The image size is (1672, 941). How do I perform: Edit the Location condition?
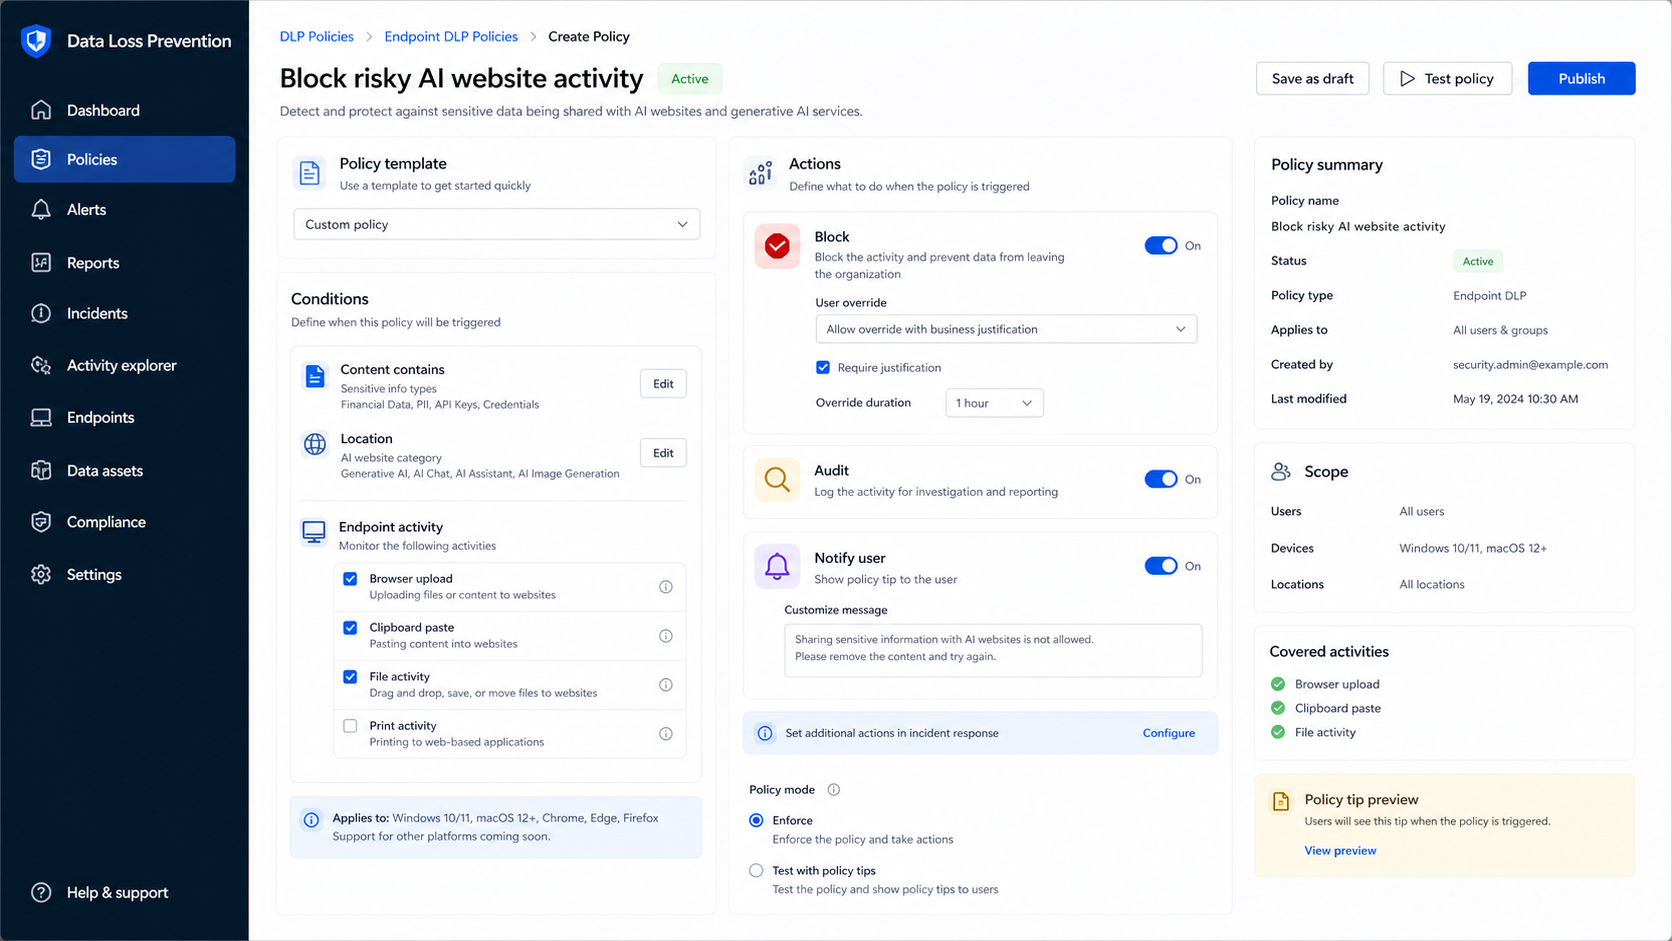(663, 453)
